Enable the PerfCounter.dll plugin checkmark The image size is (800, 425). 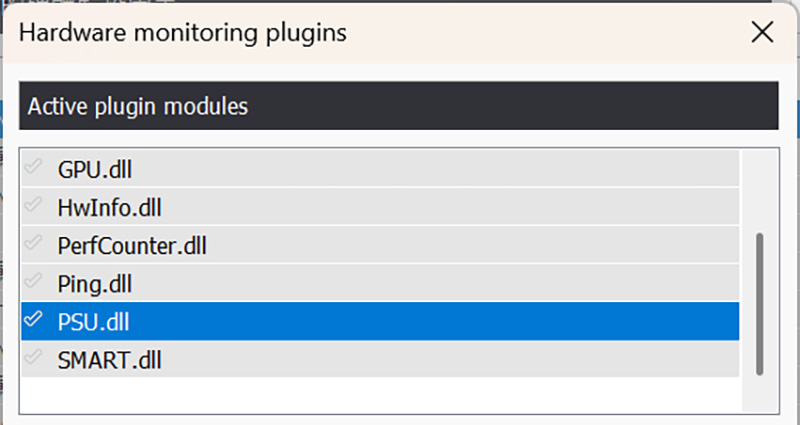click(x=33, y=243)
